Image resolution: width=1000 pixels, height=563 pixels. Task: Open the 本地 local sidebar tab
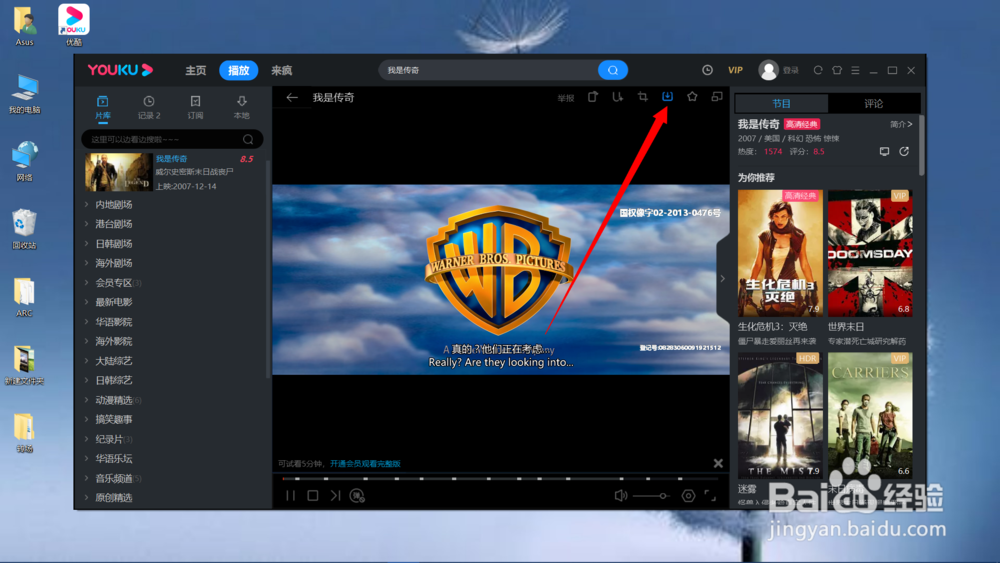pyautogui.click(x=242, y=107)
